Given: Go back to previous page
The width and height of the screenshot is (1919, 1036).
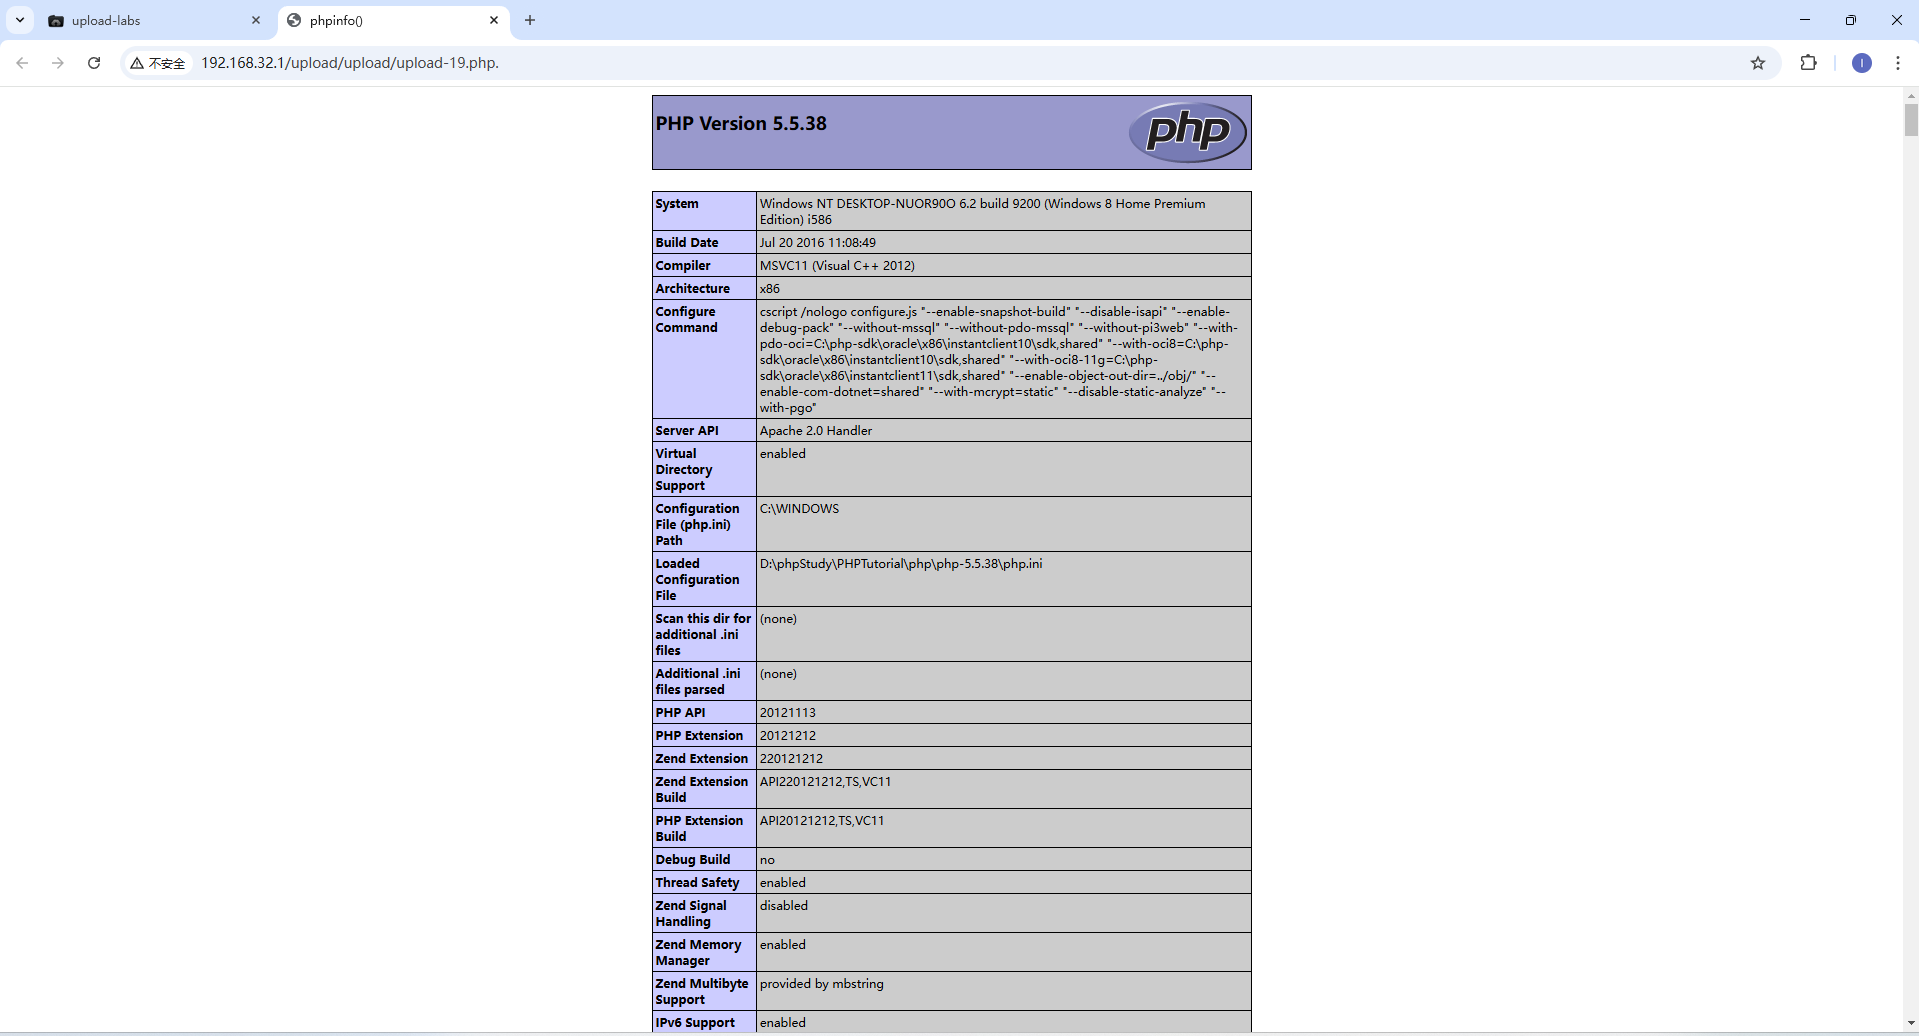Looking at the screenshot, I should (22, 63).
